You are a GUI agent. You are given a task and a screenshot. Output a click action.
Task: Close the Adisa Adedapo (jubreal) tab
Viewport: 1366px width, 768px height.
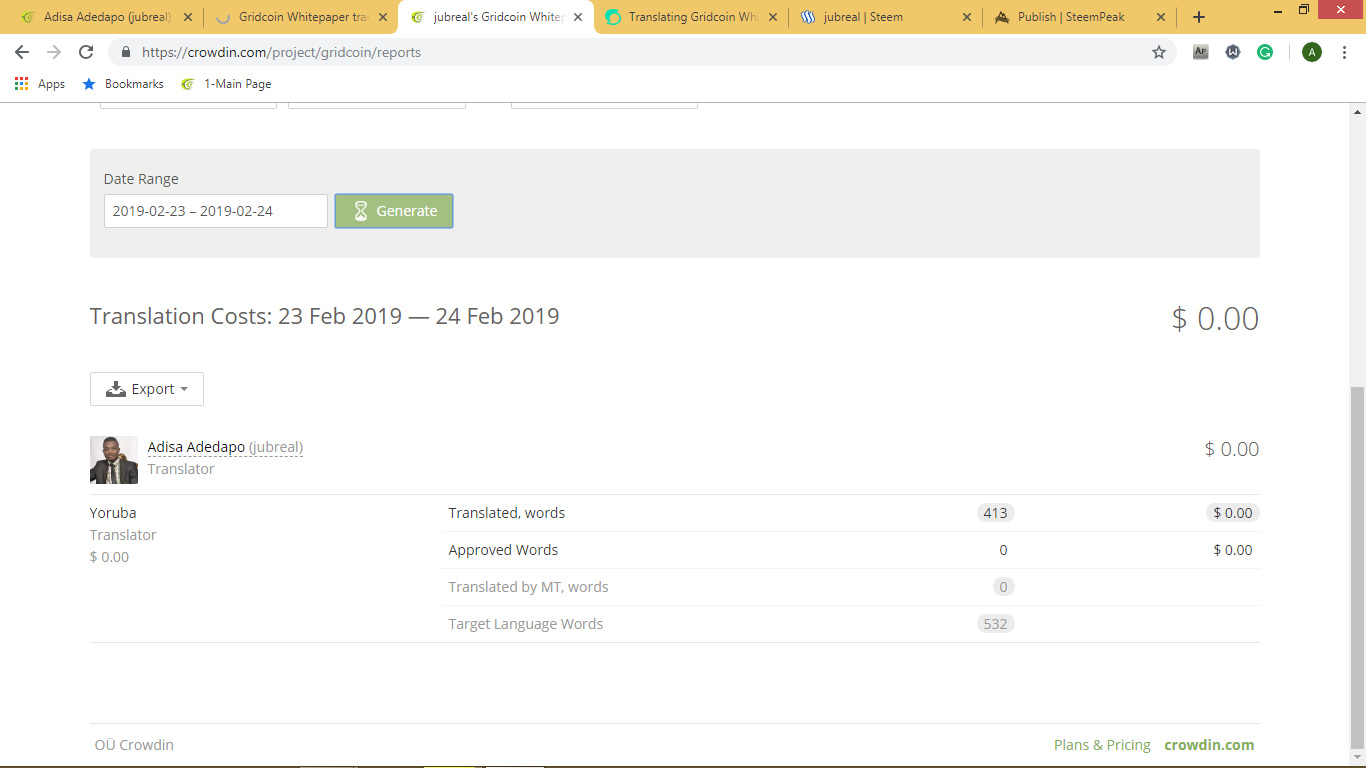click(188, 17)
